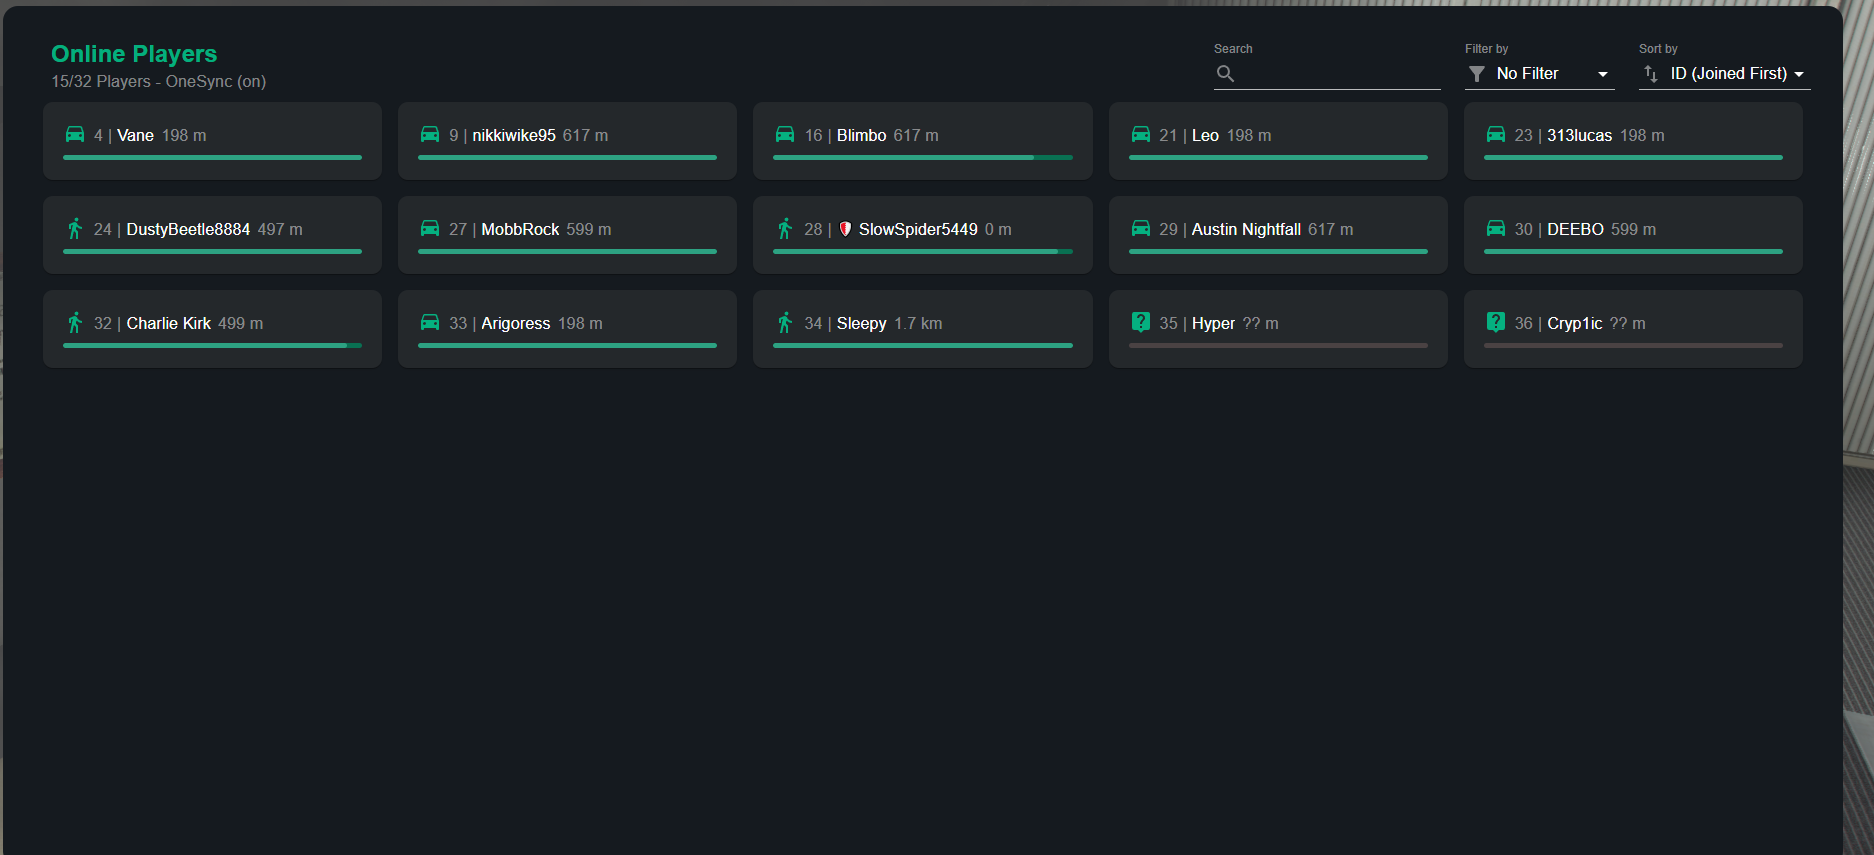
Task: Click the car icon next to 313lucas
Action: [1496, 134]
